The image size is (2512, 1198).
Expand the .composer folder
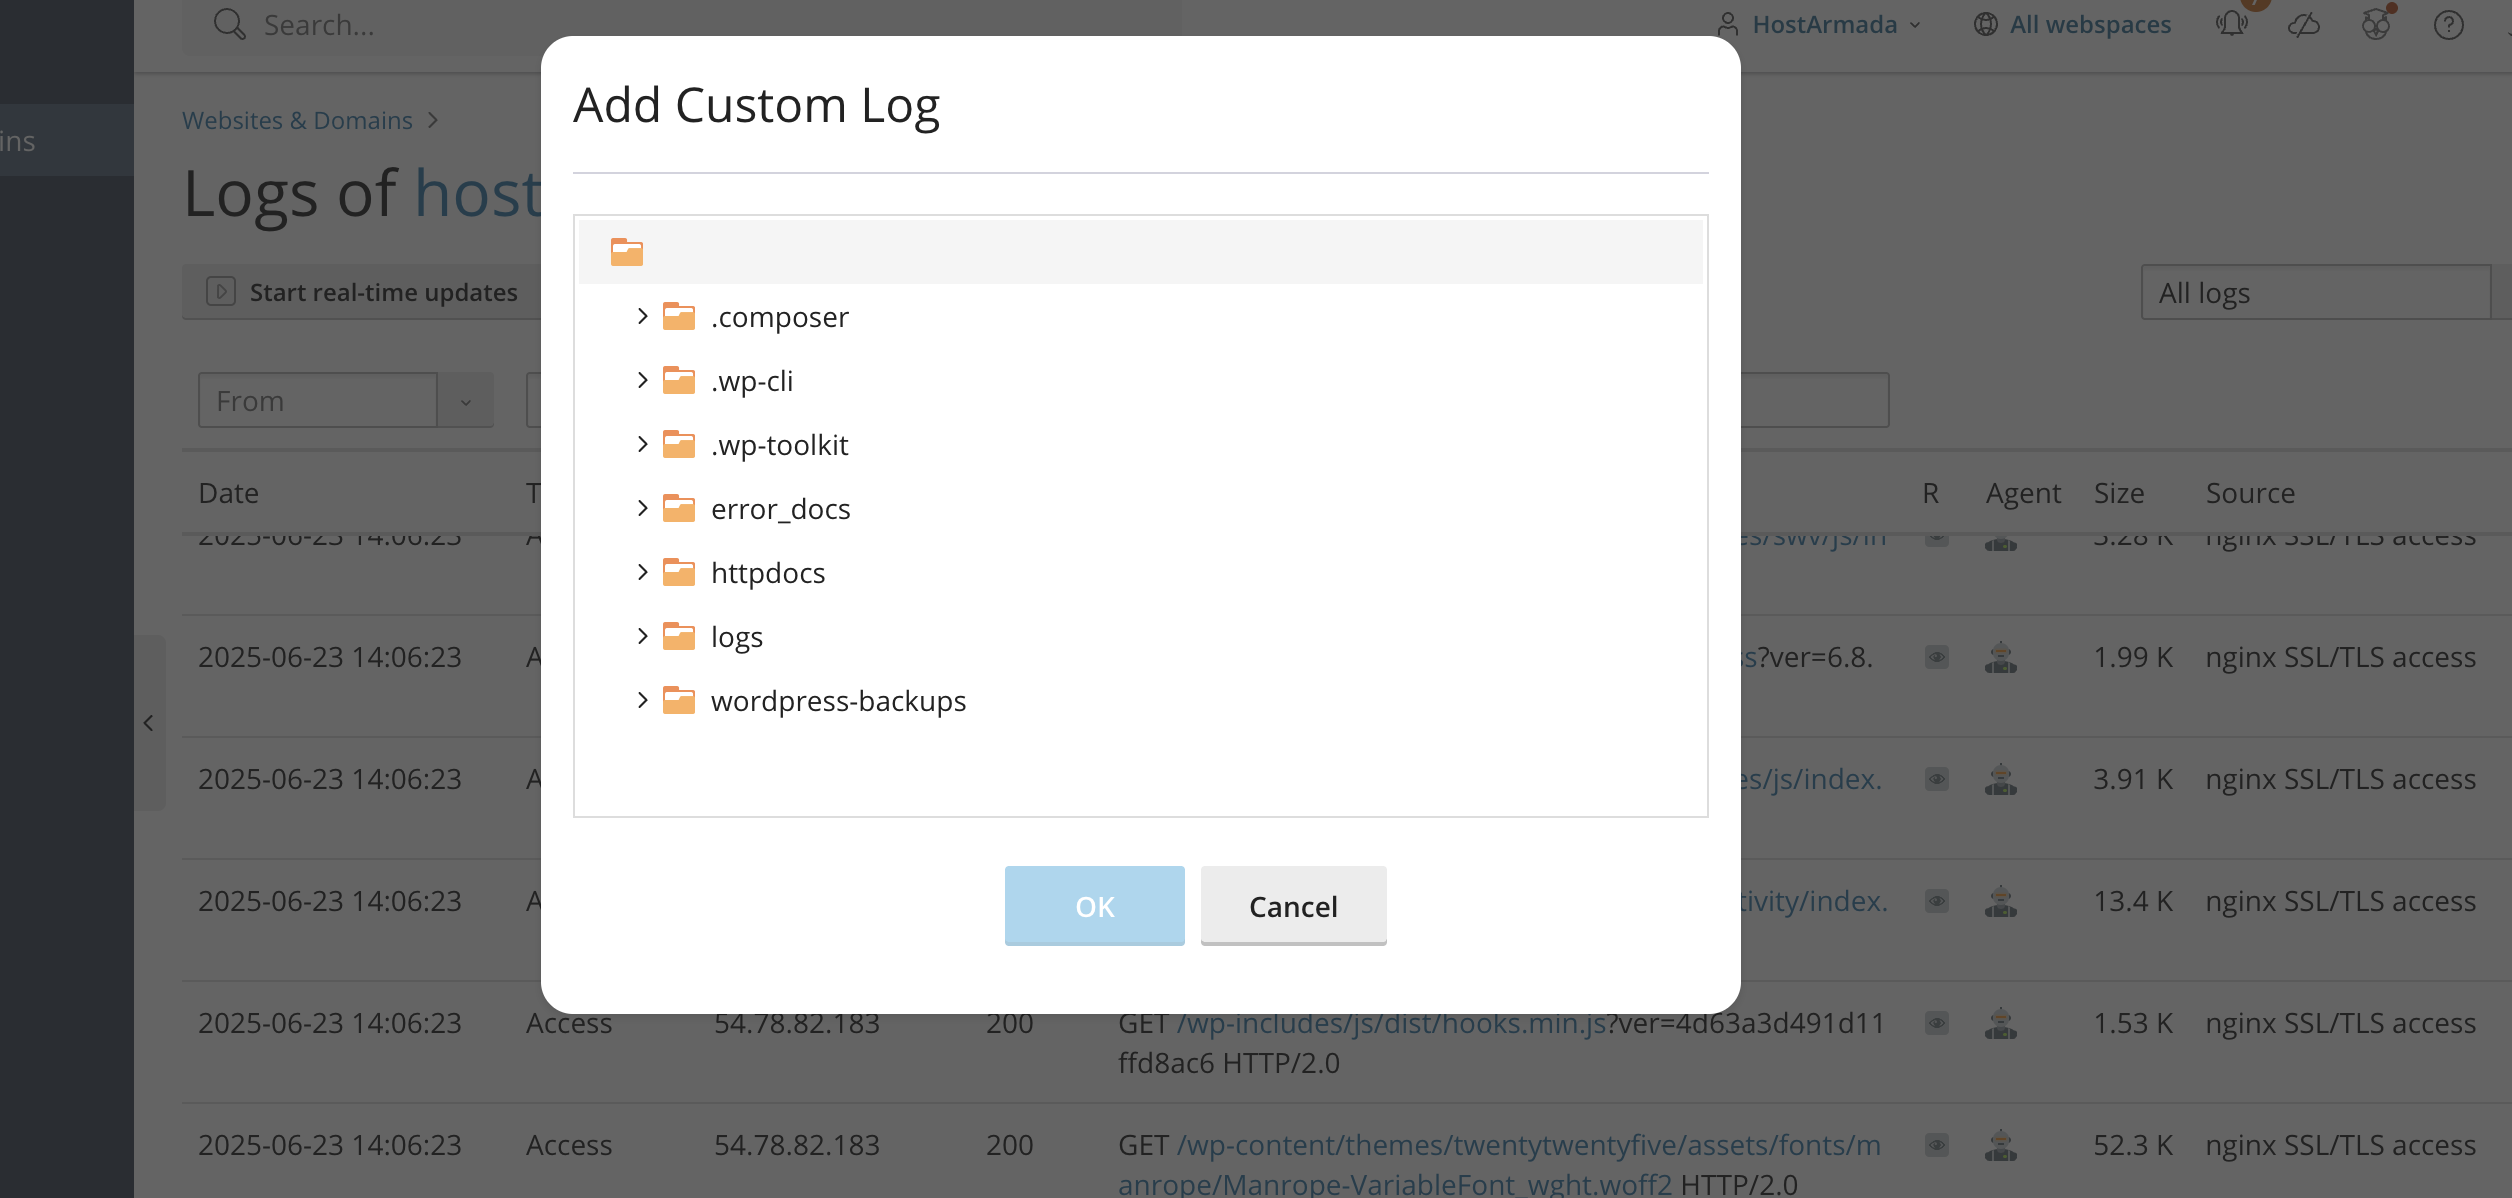pyautogui.click(x=642, y=317)
